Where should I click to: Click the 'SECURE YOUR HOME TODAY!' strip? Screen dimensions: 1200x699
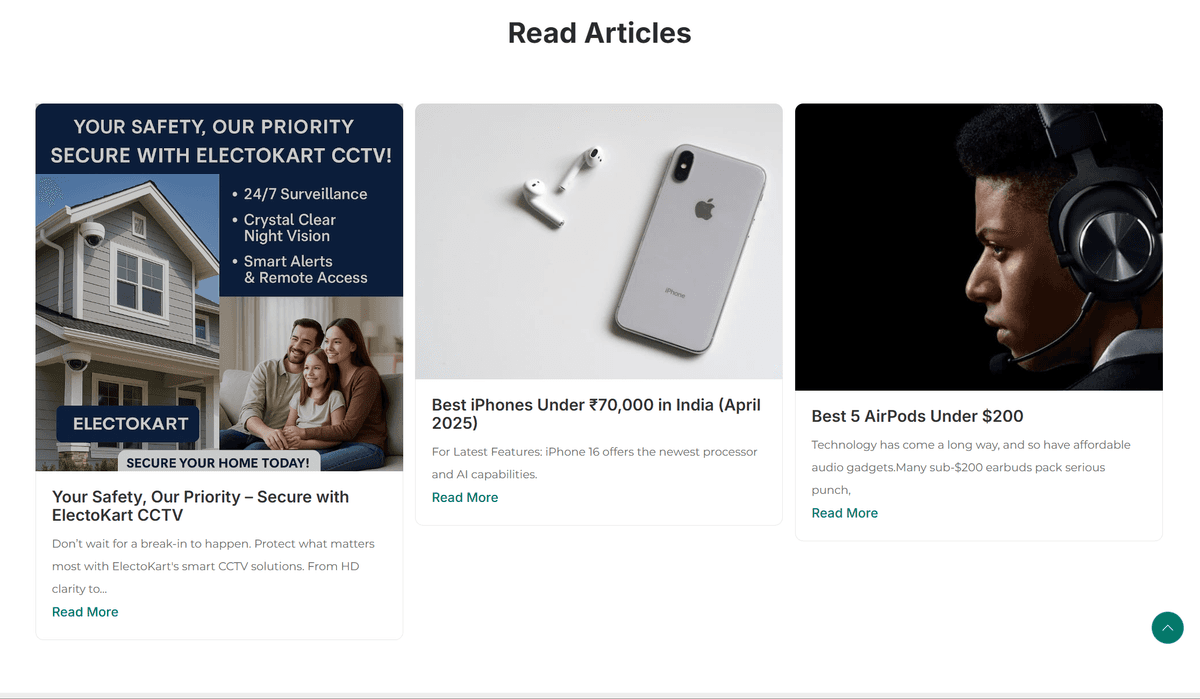[x=218, y=462]
